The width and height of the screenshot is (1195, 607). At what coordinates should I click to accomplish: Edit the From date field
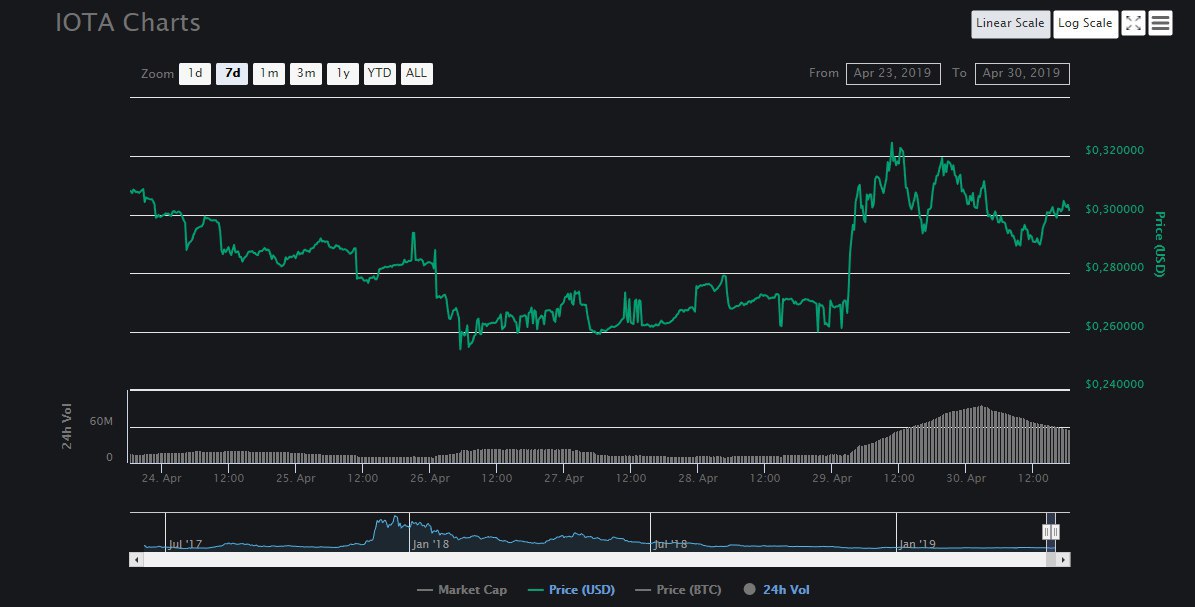[893, 73]
